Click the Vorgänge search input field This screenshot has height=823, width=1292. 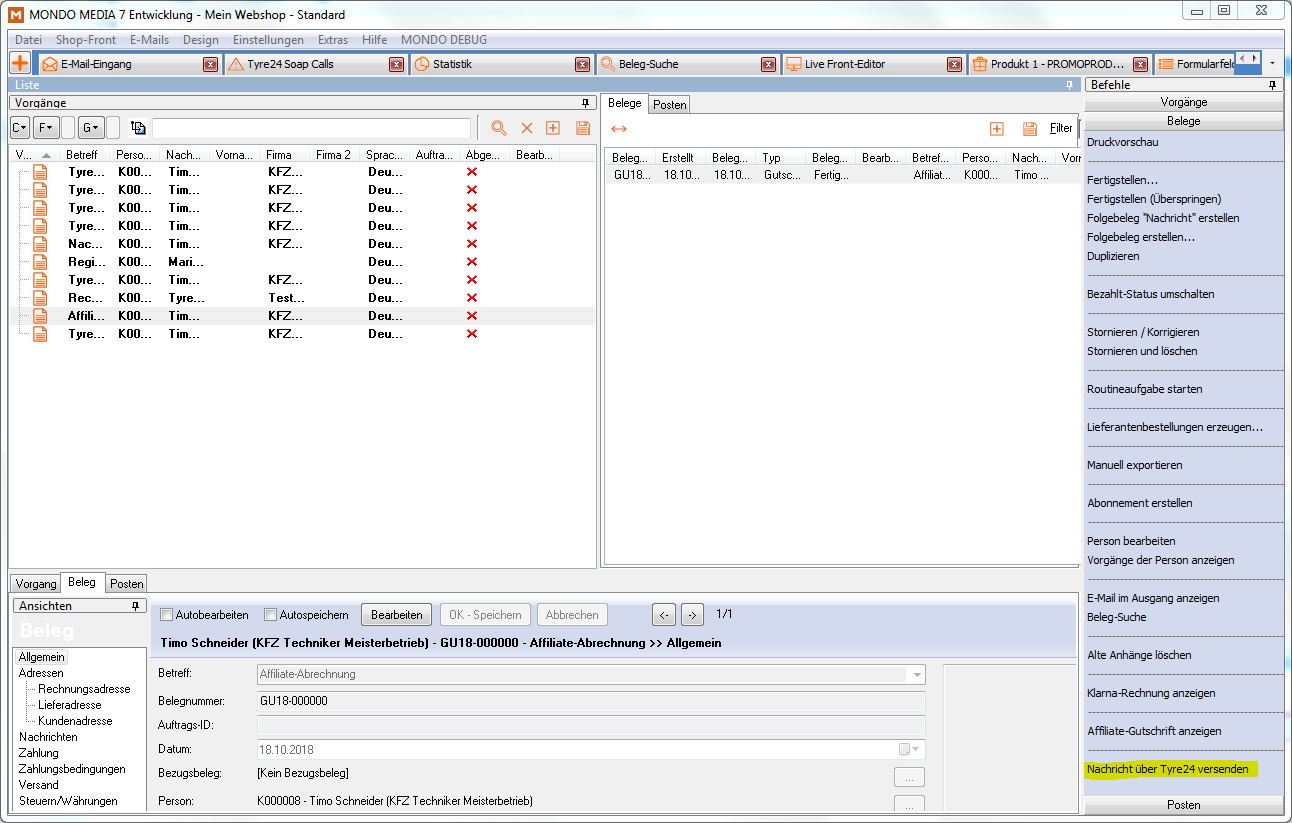[310, 128]
